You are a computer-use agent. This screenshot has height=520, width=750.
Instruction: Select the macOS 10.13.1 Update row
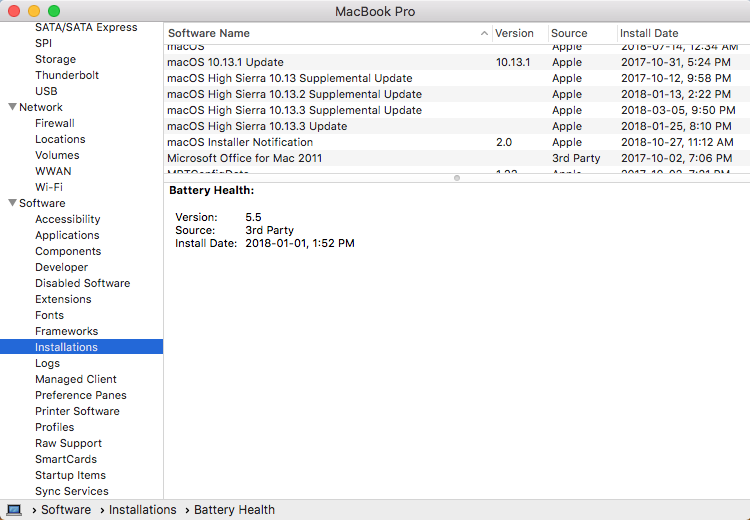click(457, 62)
